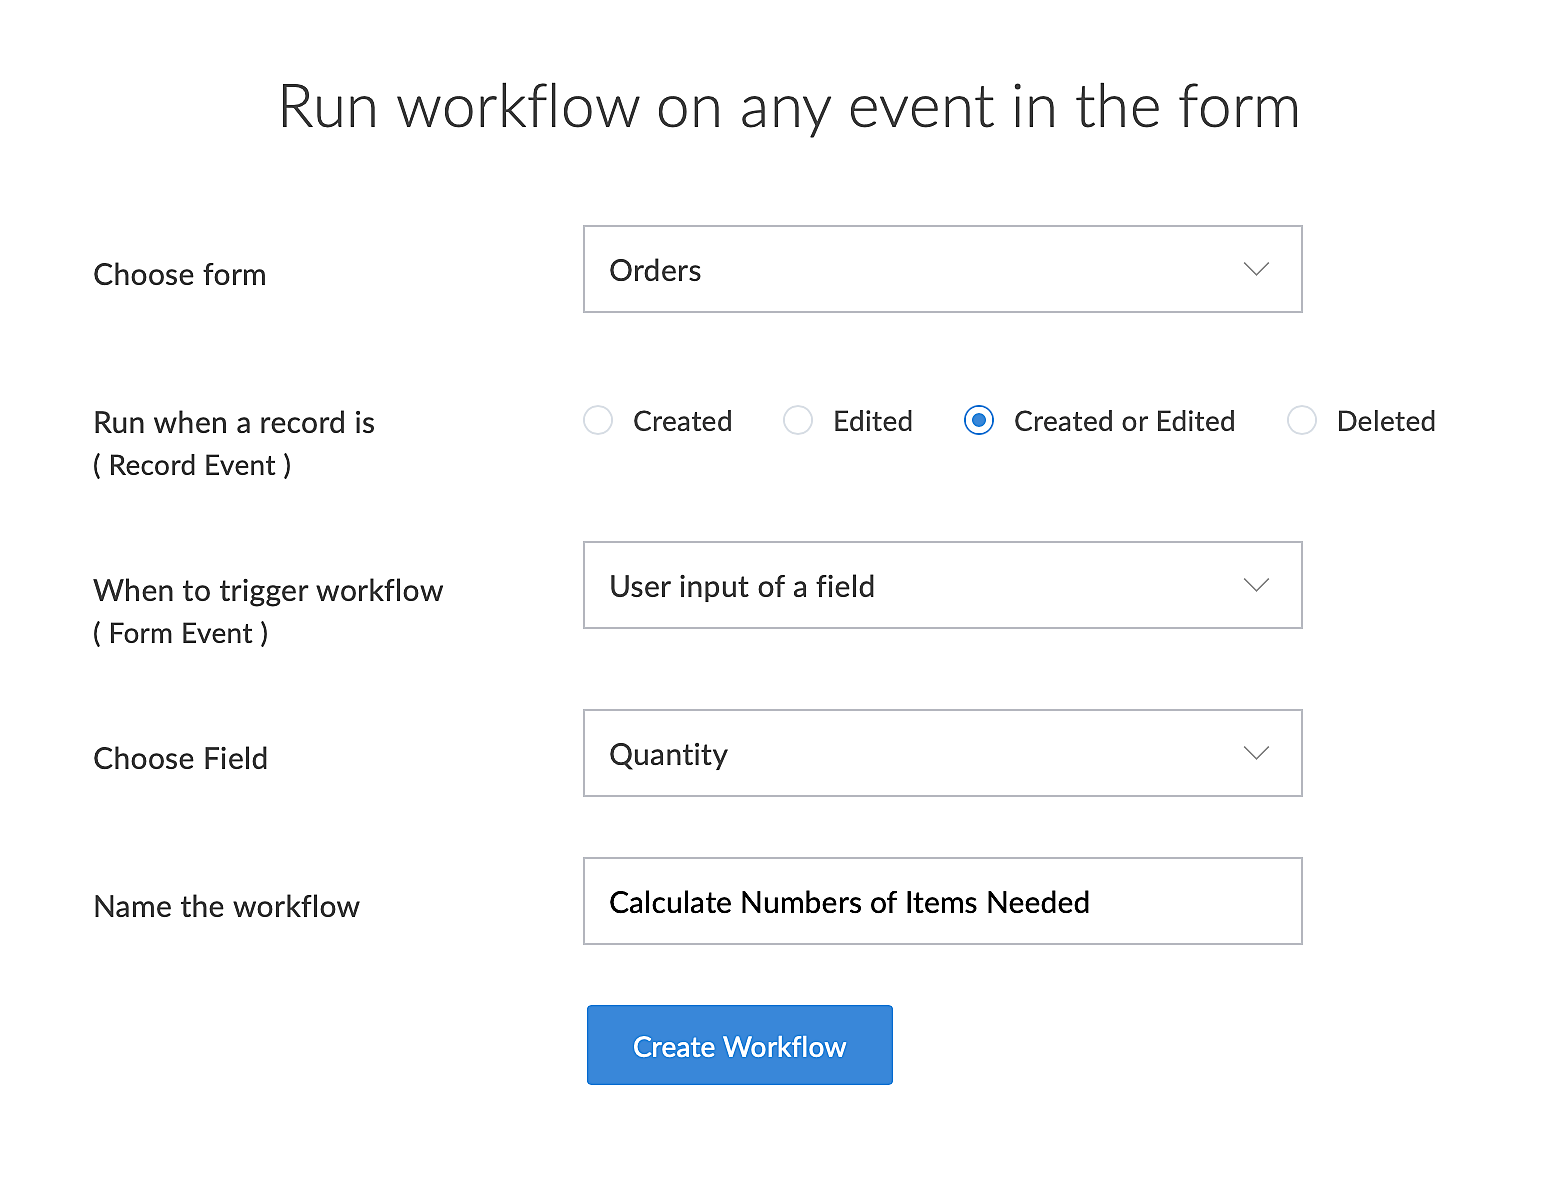This screenshot has height=1190, width=1544.
Task: Click the Run when a record is label
Action: point(234,423)
